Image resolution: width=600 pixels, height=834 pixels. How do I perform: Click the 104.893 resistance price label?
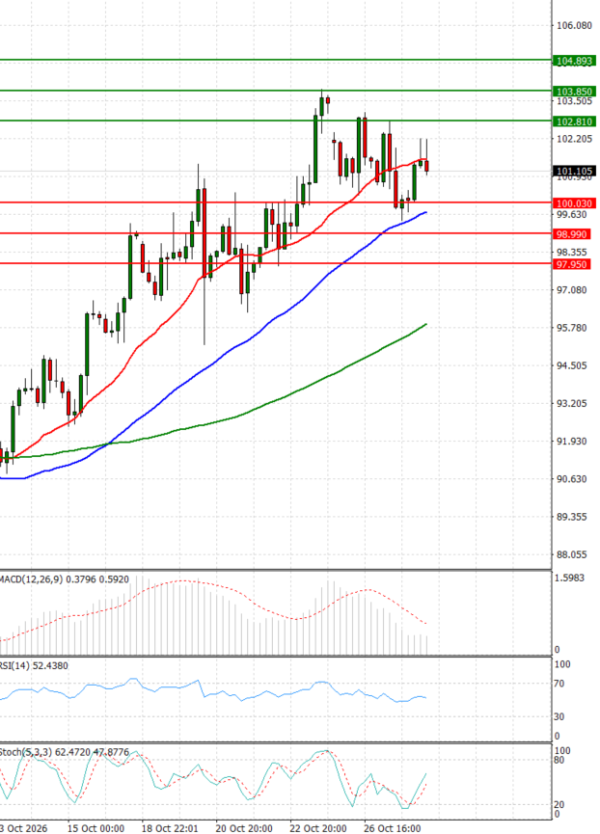[574, 61]
